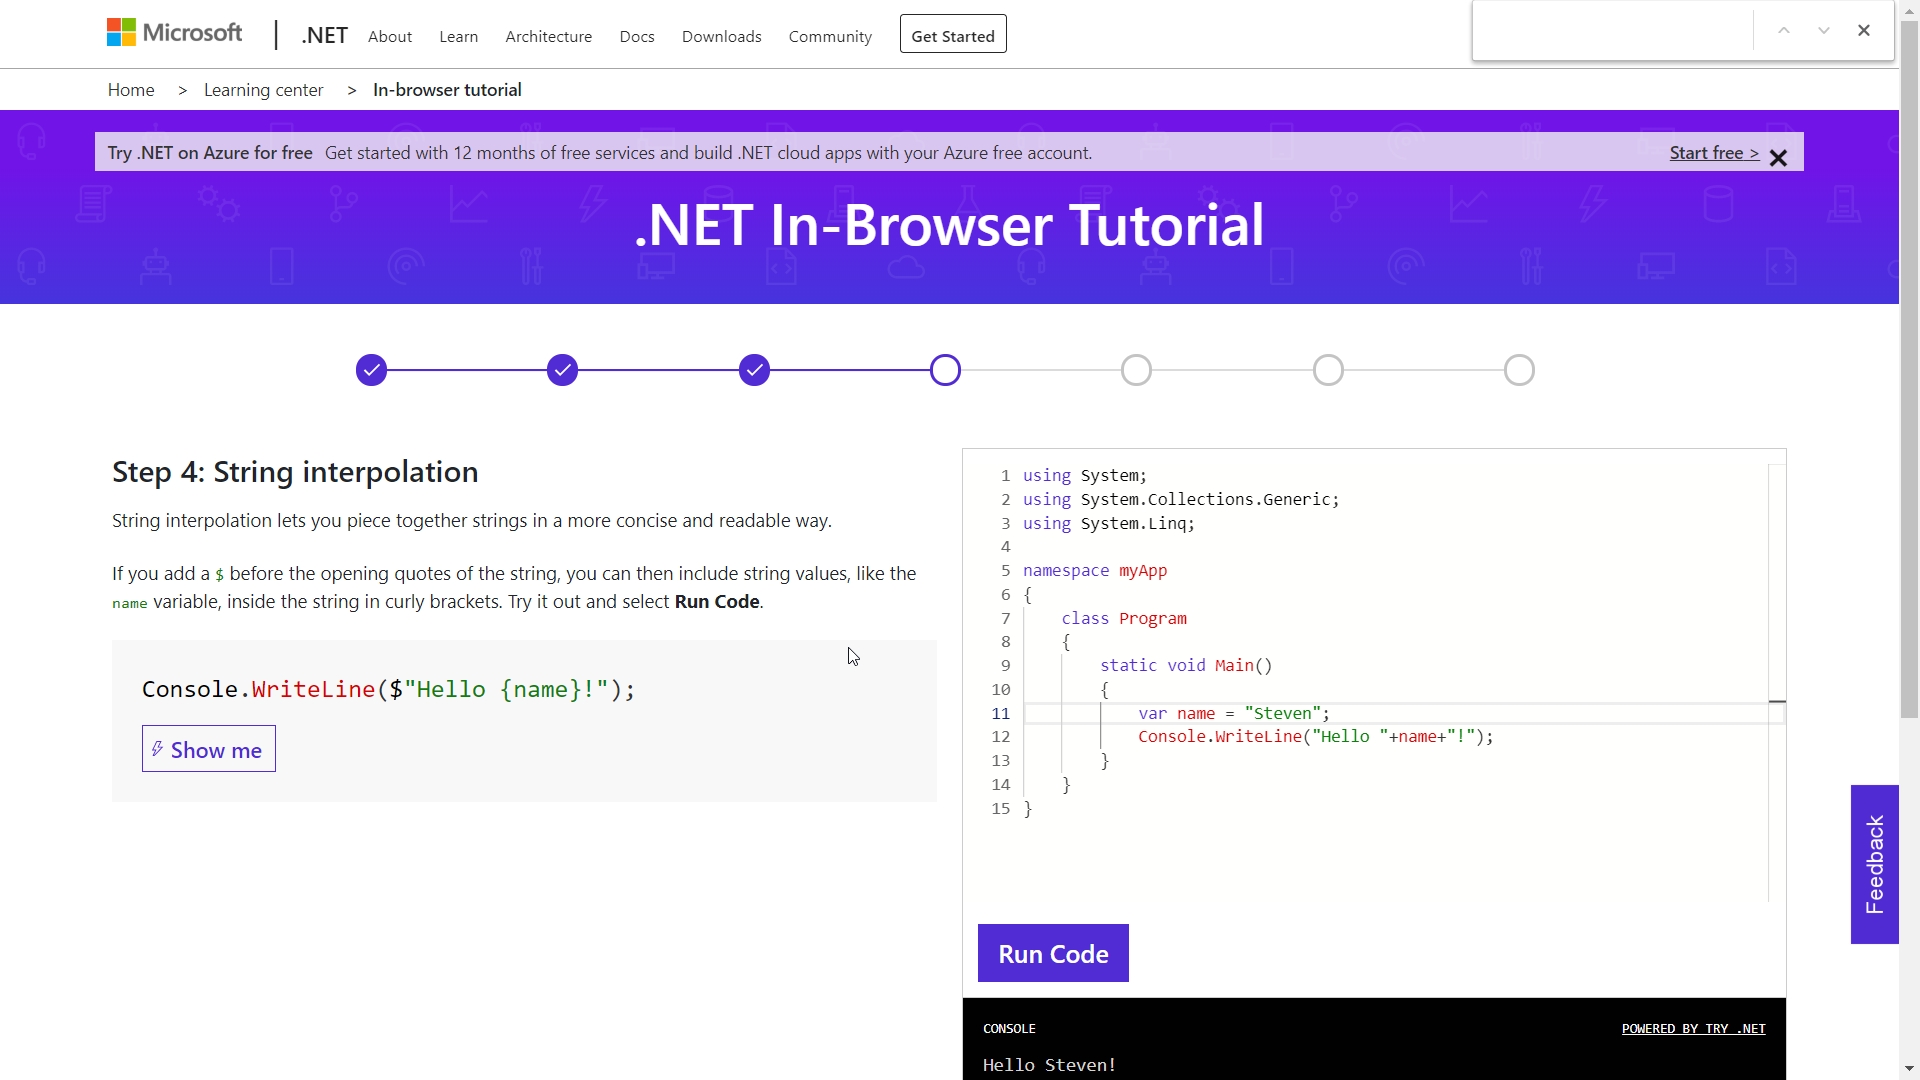This screenshot has height=1080, width=1920.
Task: Click the find-in-page search field
Action: [1613, 31]
